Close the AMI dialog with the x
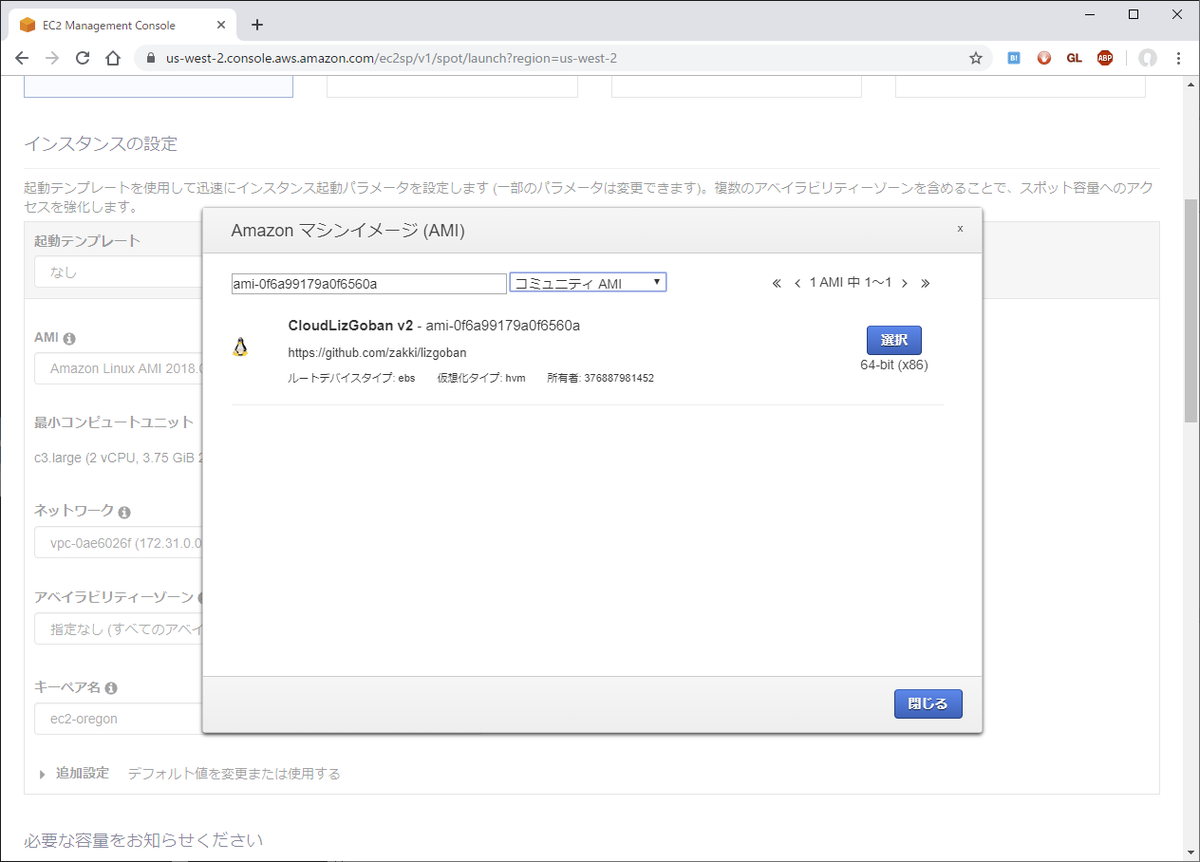Viewport: 1200px width, 862px height. 960,228
